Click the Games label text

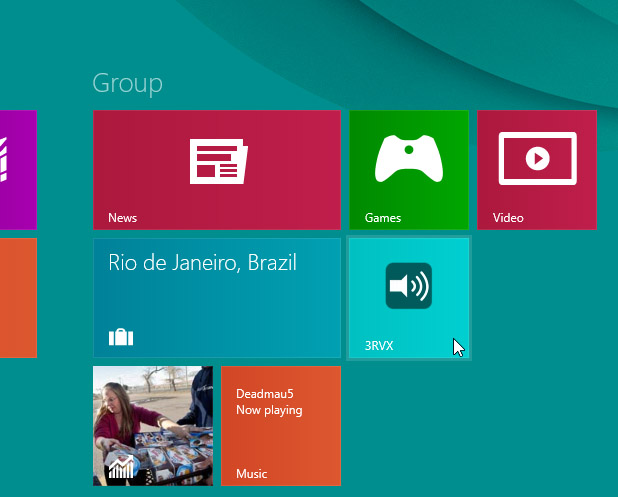(383, 218)
